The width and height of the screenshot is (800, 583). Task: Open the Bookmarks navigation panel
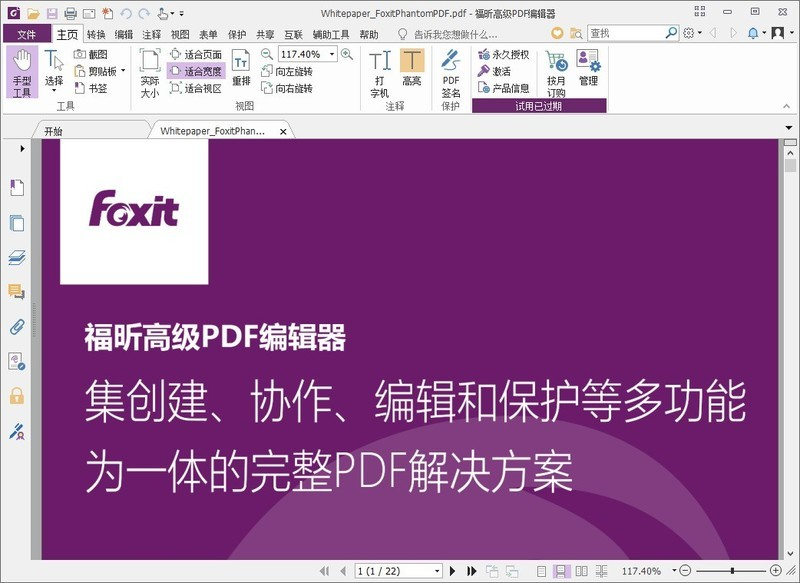[17, 188]
